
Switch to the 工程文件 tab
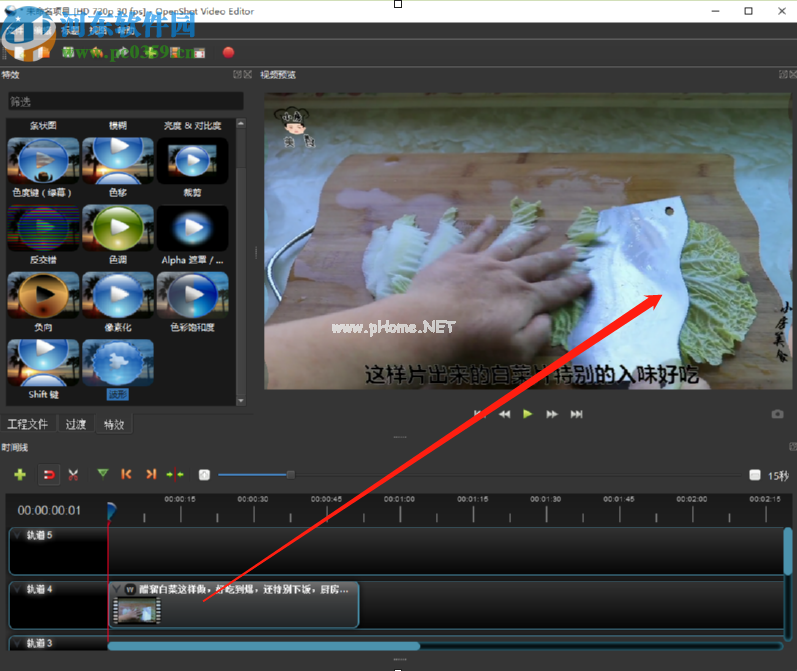coord(28,424)
